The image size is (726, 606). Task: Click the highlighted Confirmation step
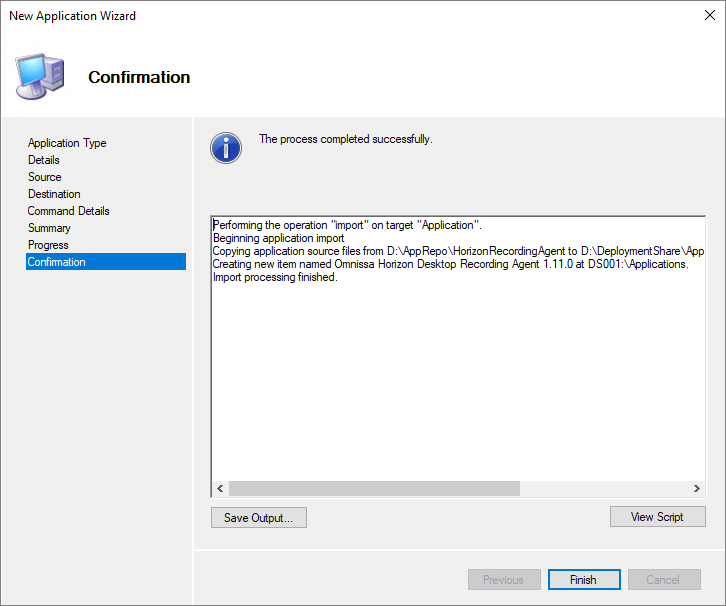(57, 262)
